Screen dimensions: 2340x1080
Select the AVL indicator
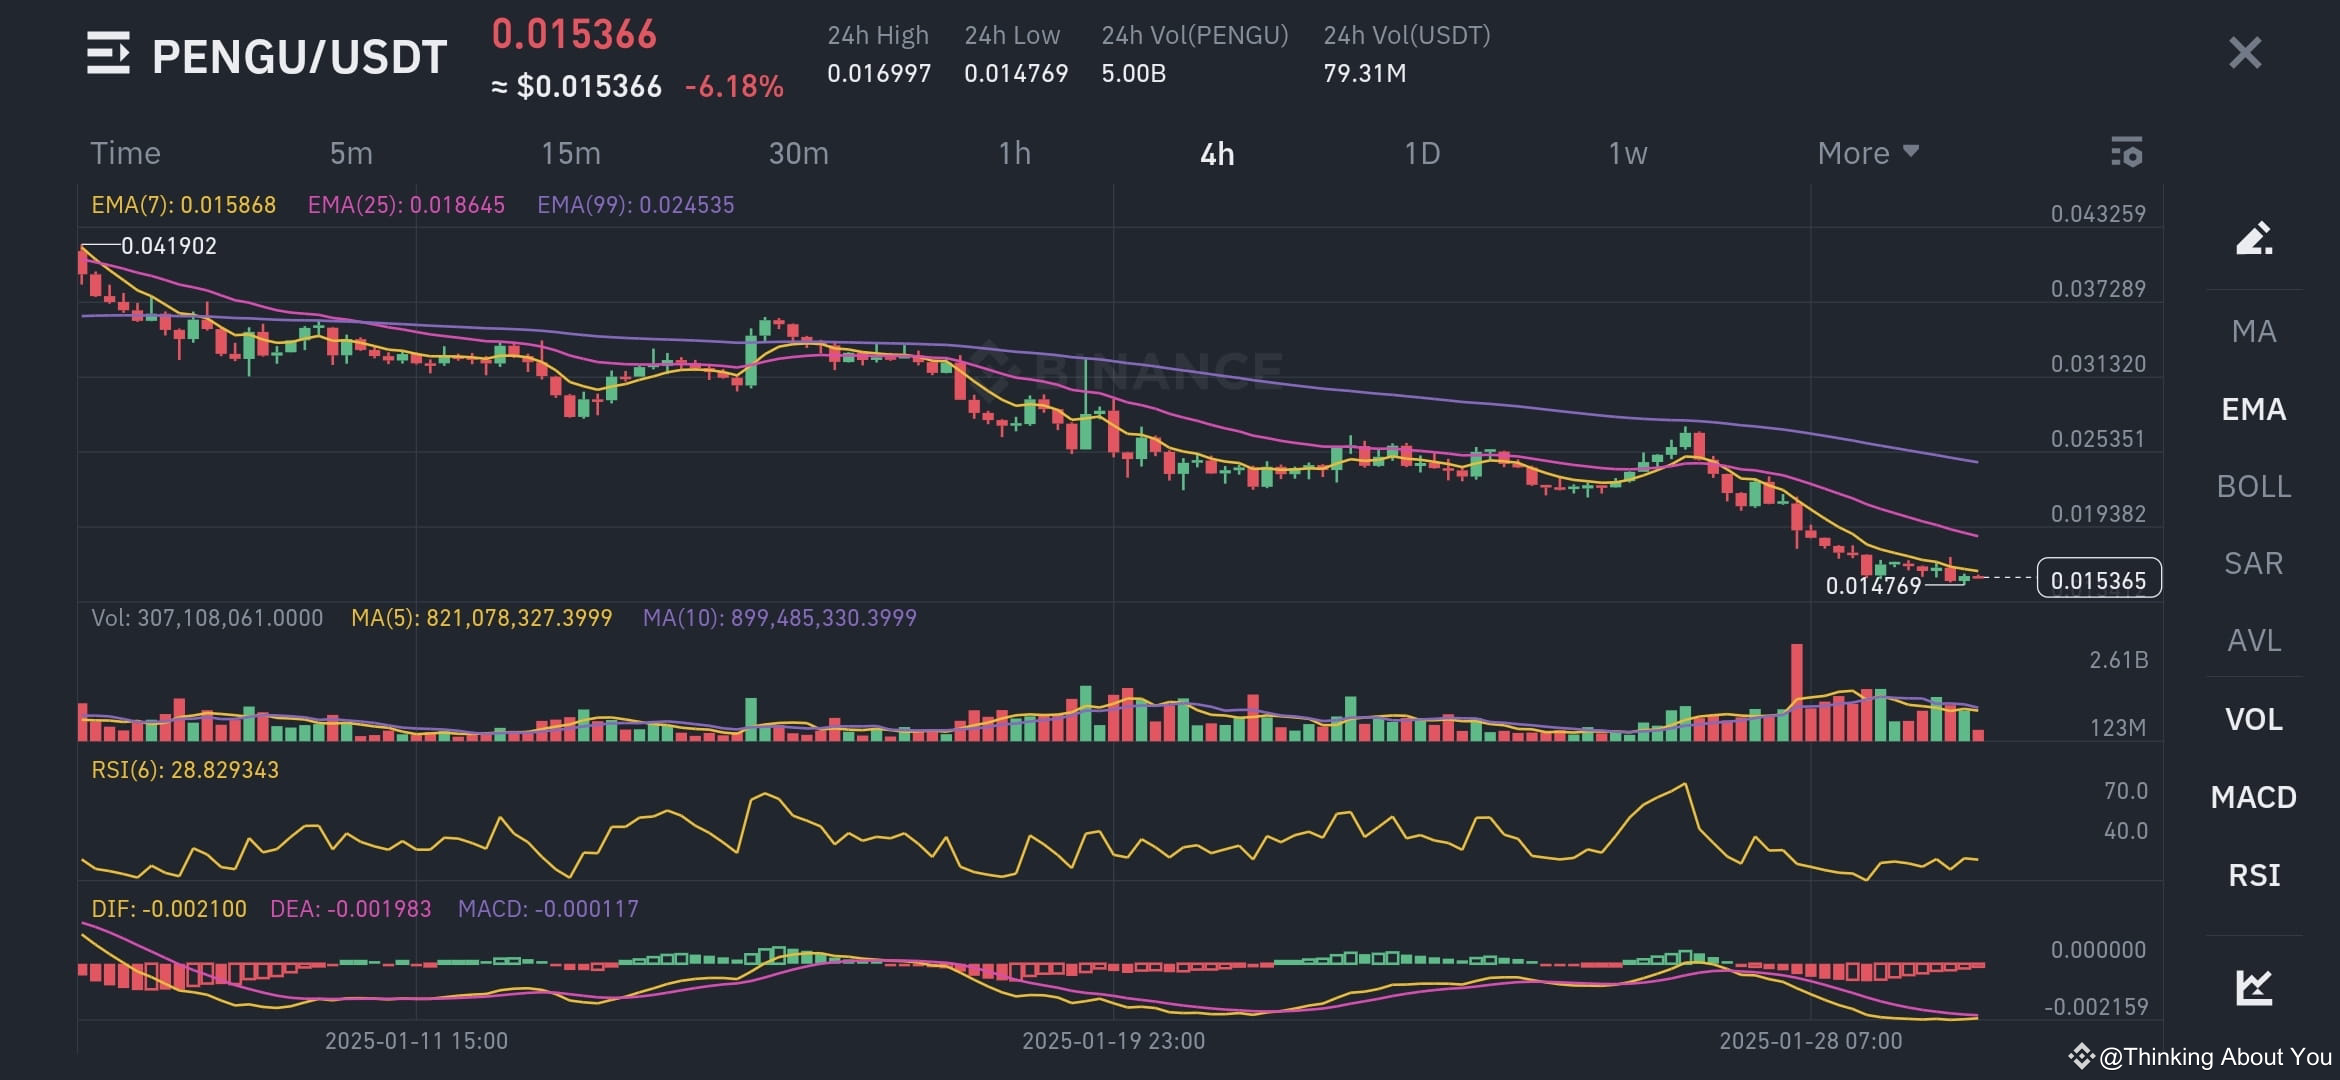click(2253, 641)
